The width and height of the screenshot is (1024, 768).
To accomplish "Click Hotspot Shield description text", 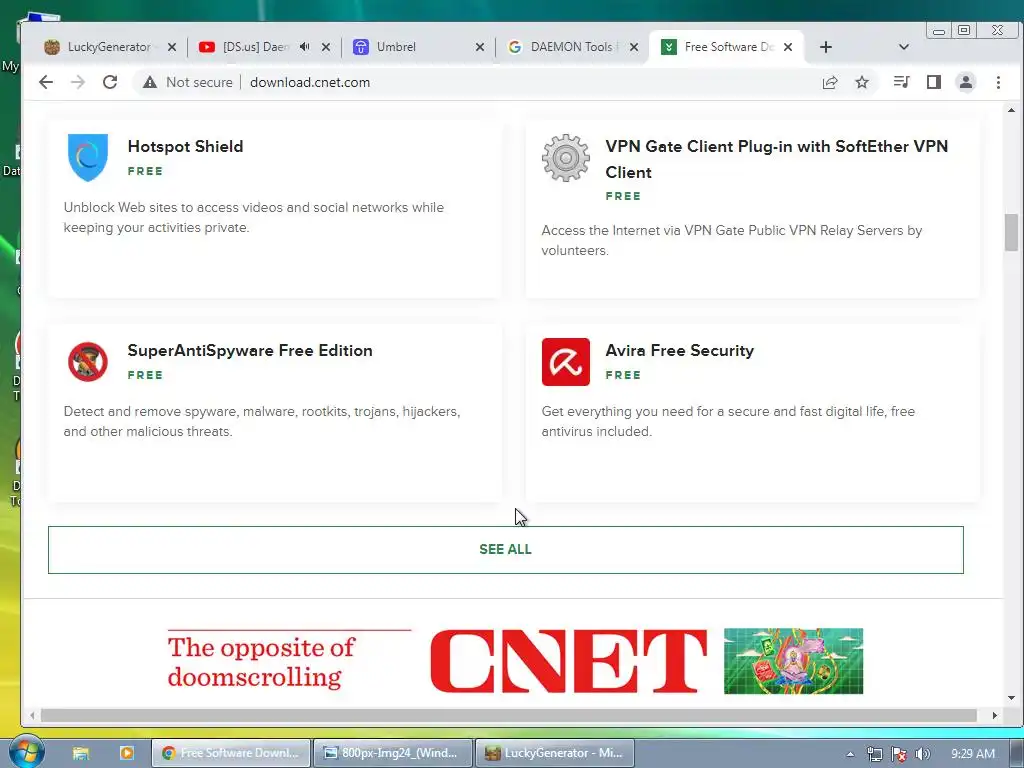I will pos(254,217).
